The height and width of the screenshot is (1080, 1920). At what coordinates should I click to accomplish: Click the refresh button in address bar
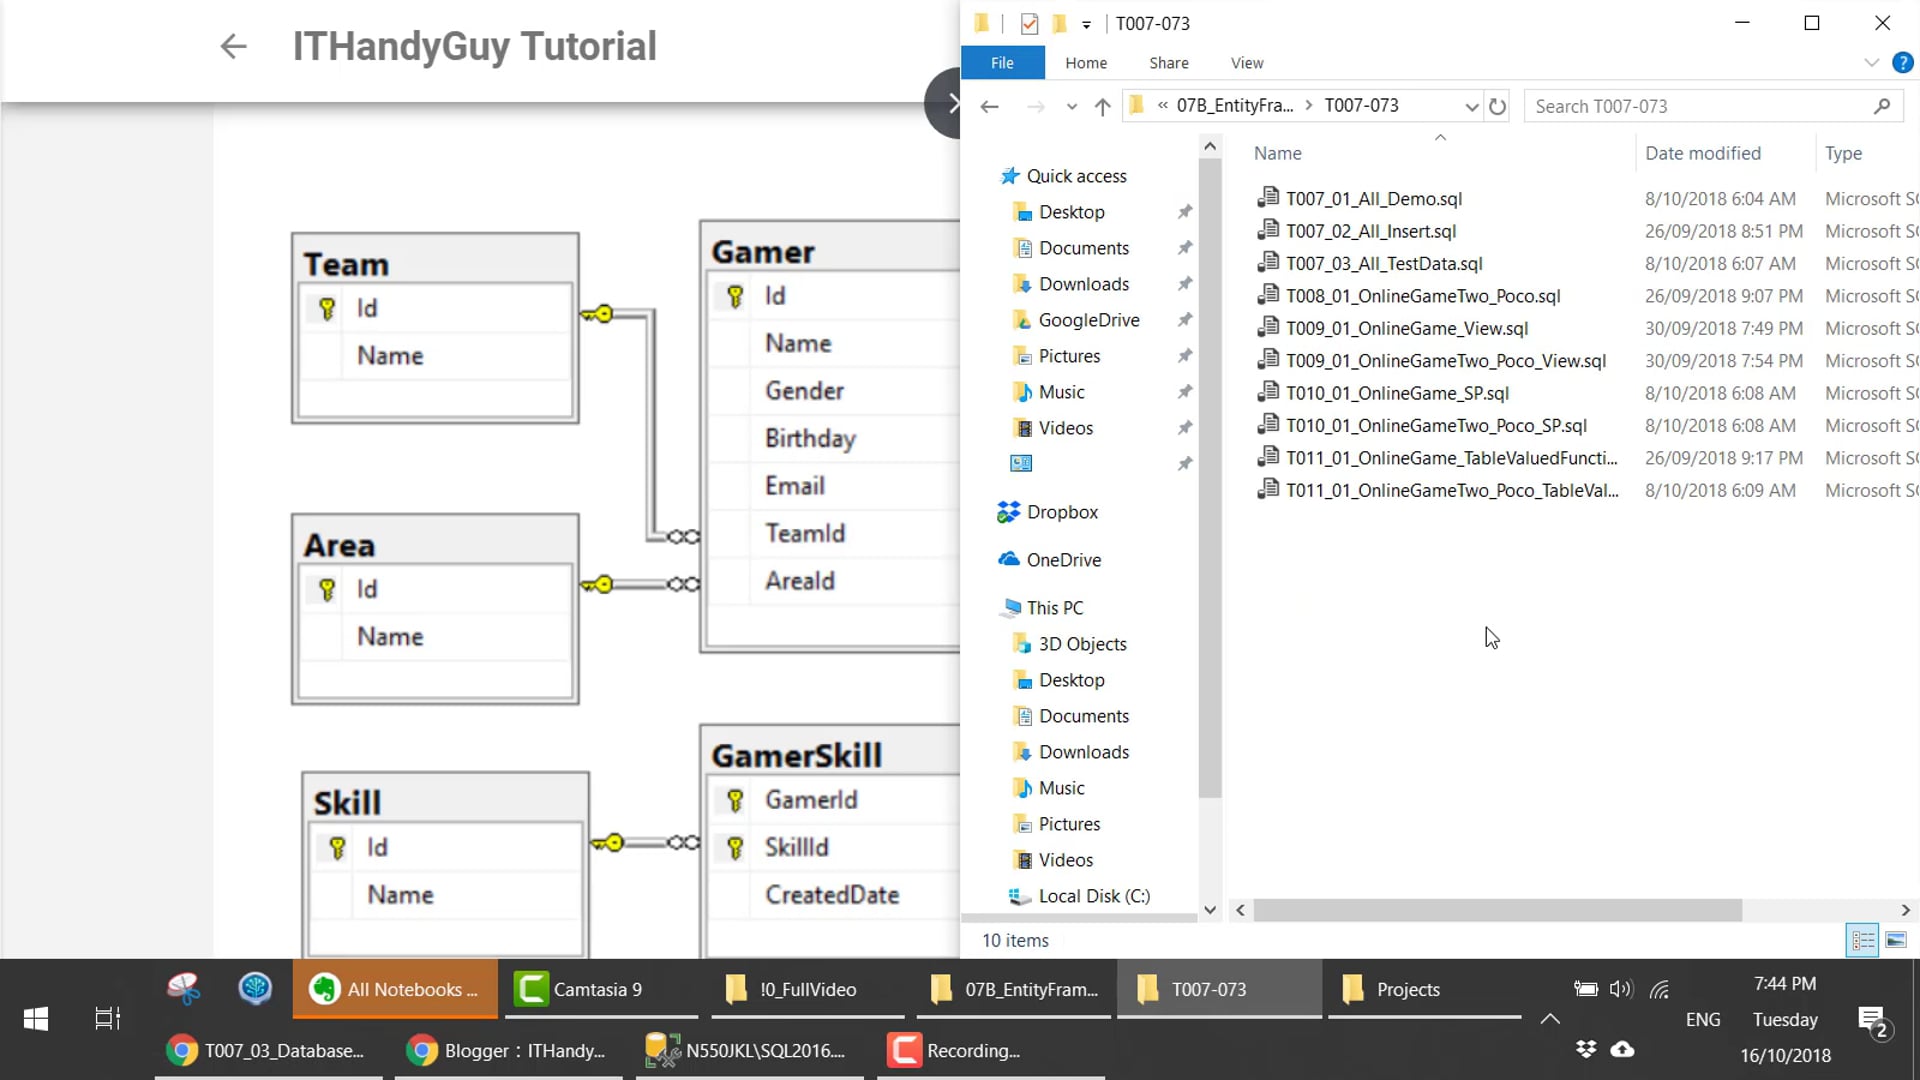(x=1497, y=106)
